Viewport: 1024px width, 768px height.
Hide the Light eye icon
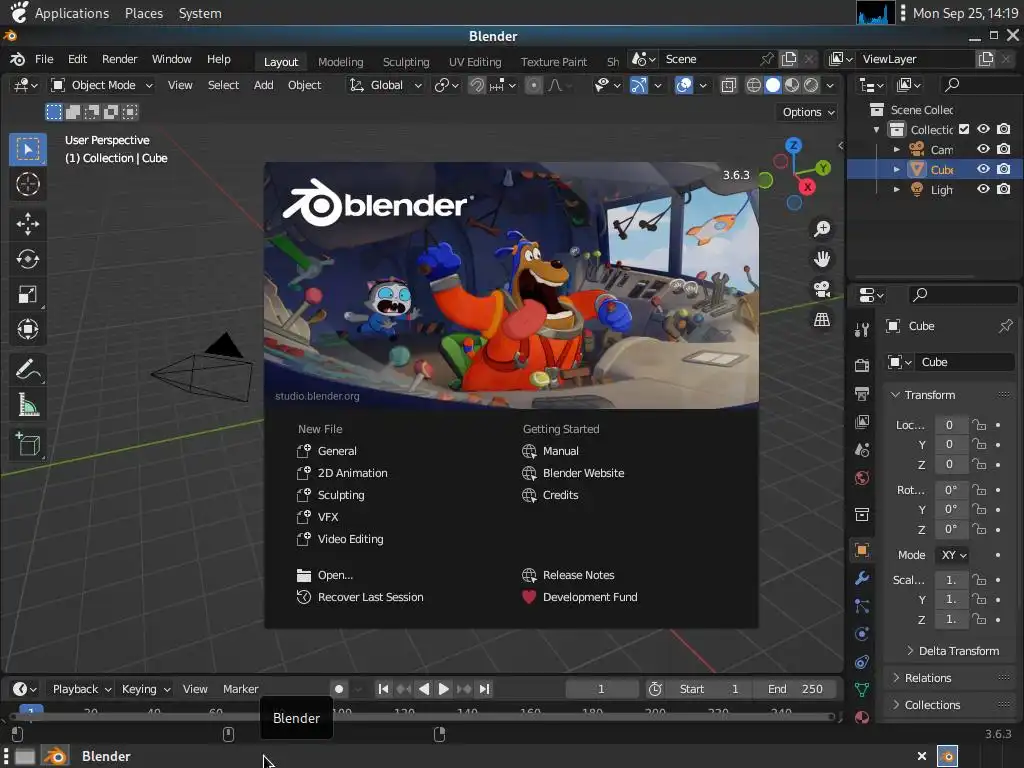(x=983, y=189)
